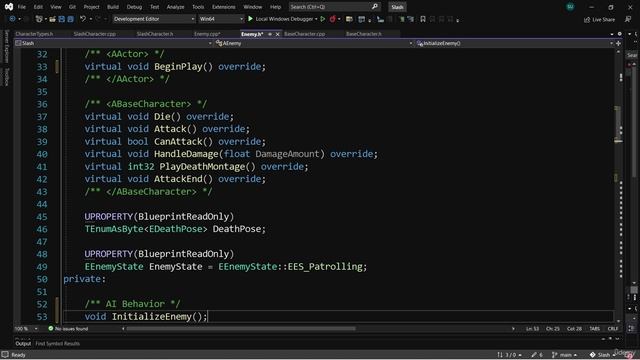Viewport: 640px width, 360px height.
Task: Open the 100 % zoom level dropdown
Action: (26, 329)
